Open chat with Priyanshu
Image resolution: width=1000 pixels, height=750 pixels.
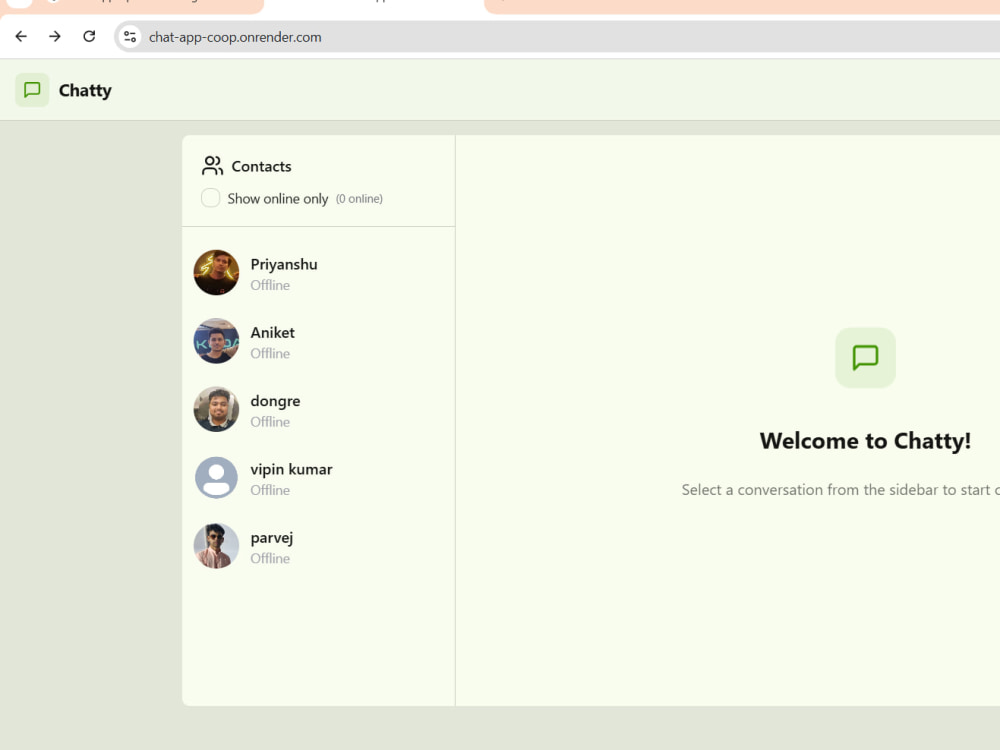pyautogui.click(x=318, y=273)
